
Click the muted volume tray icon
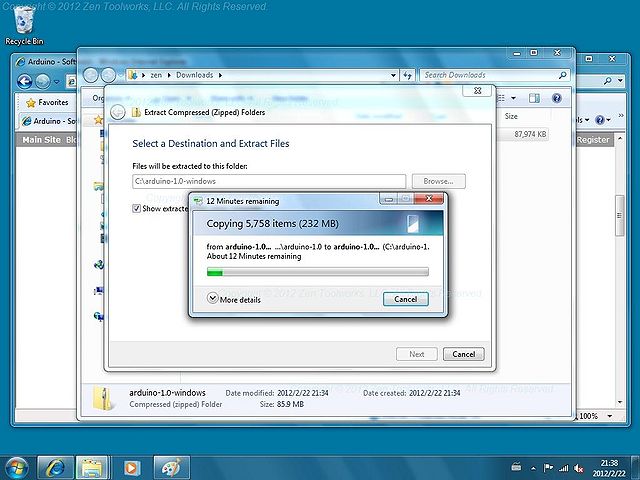[x=578, y=468]
